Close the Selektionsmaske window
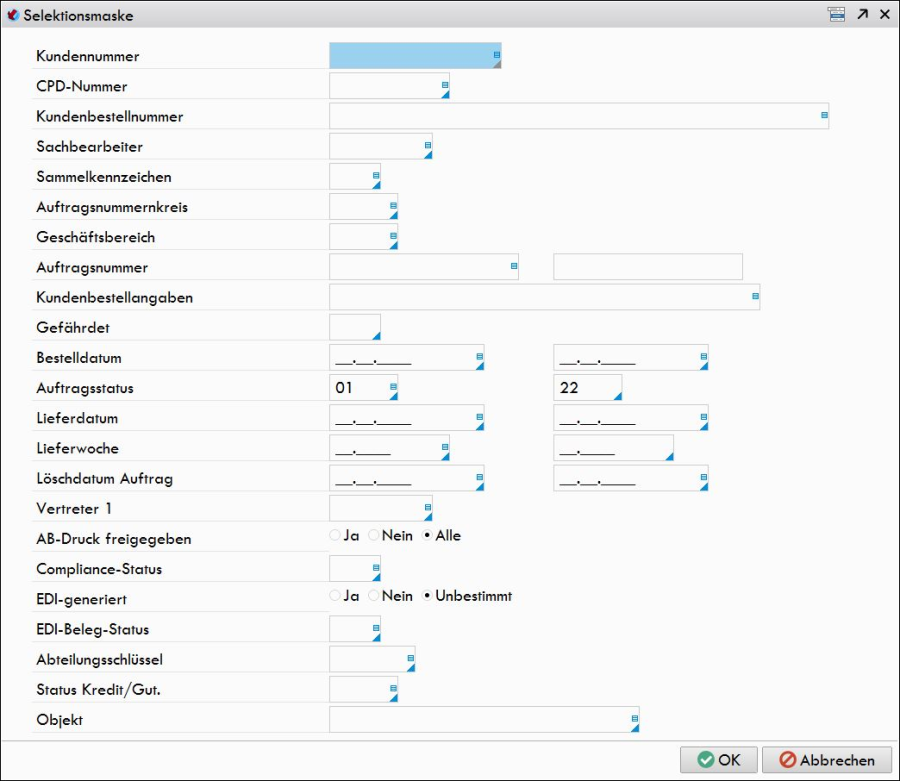The width and height of the screenshot is (900, 781). tap(885, 14)
